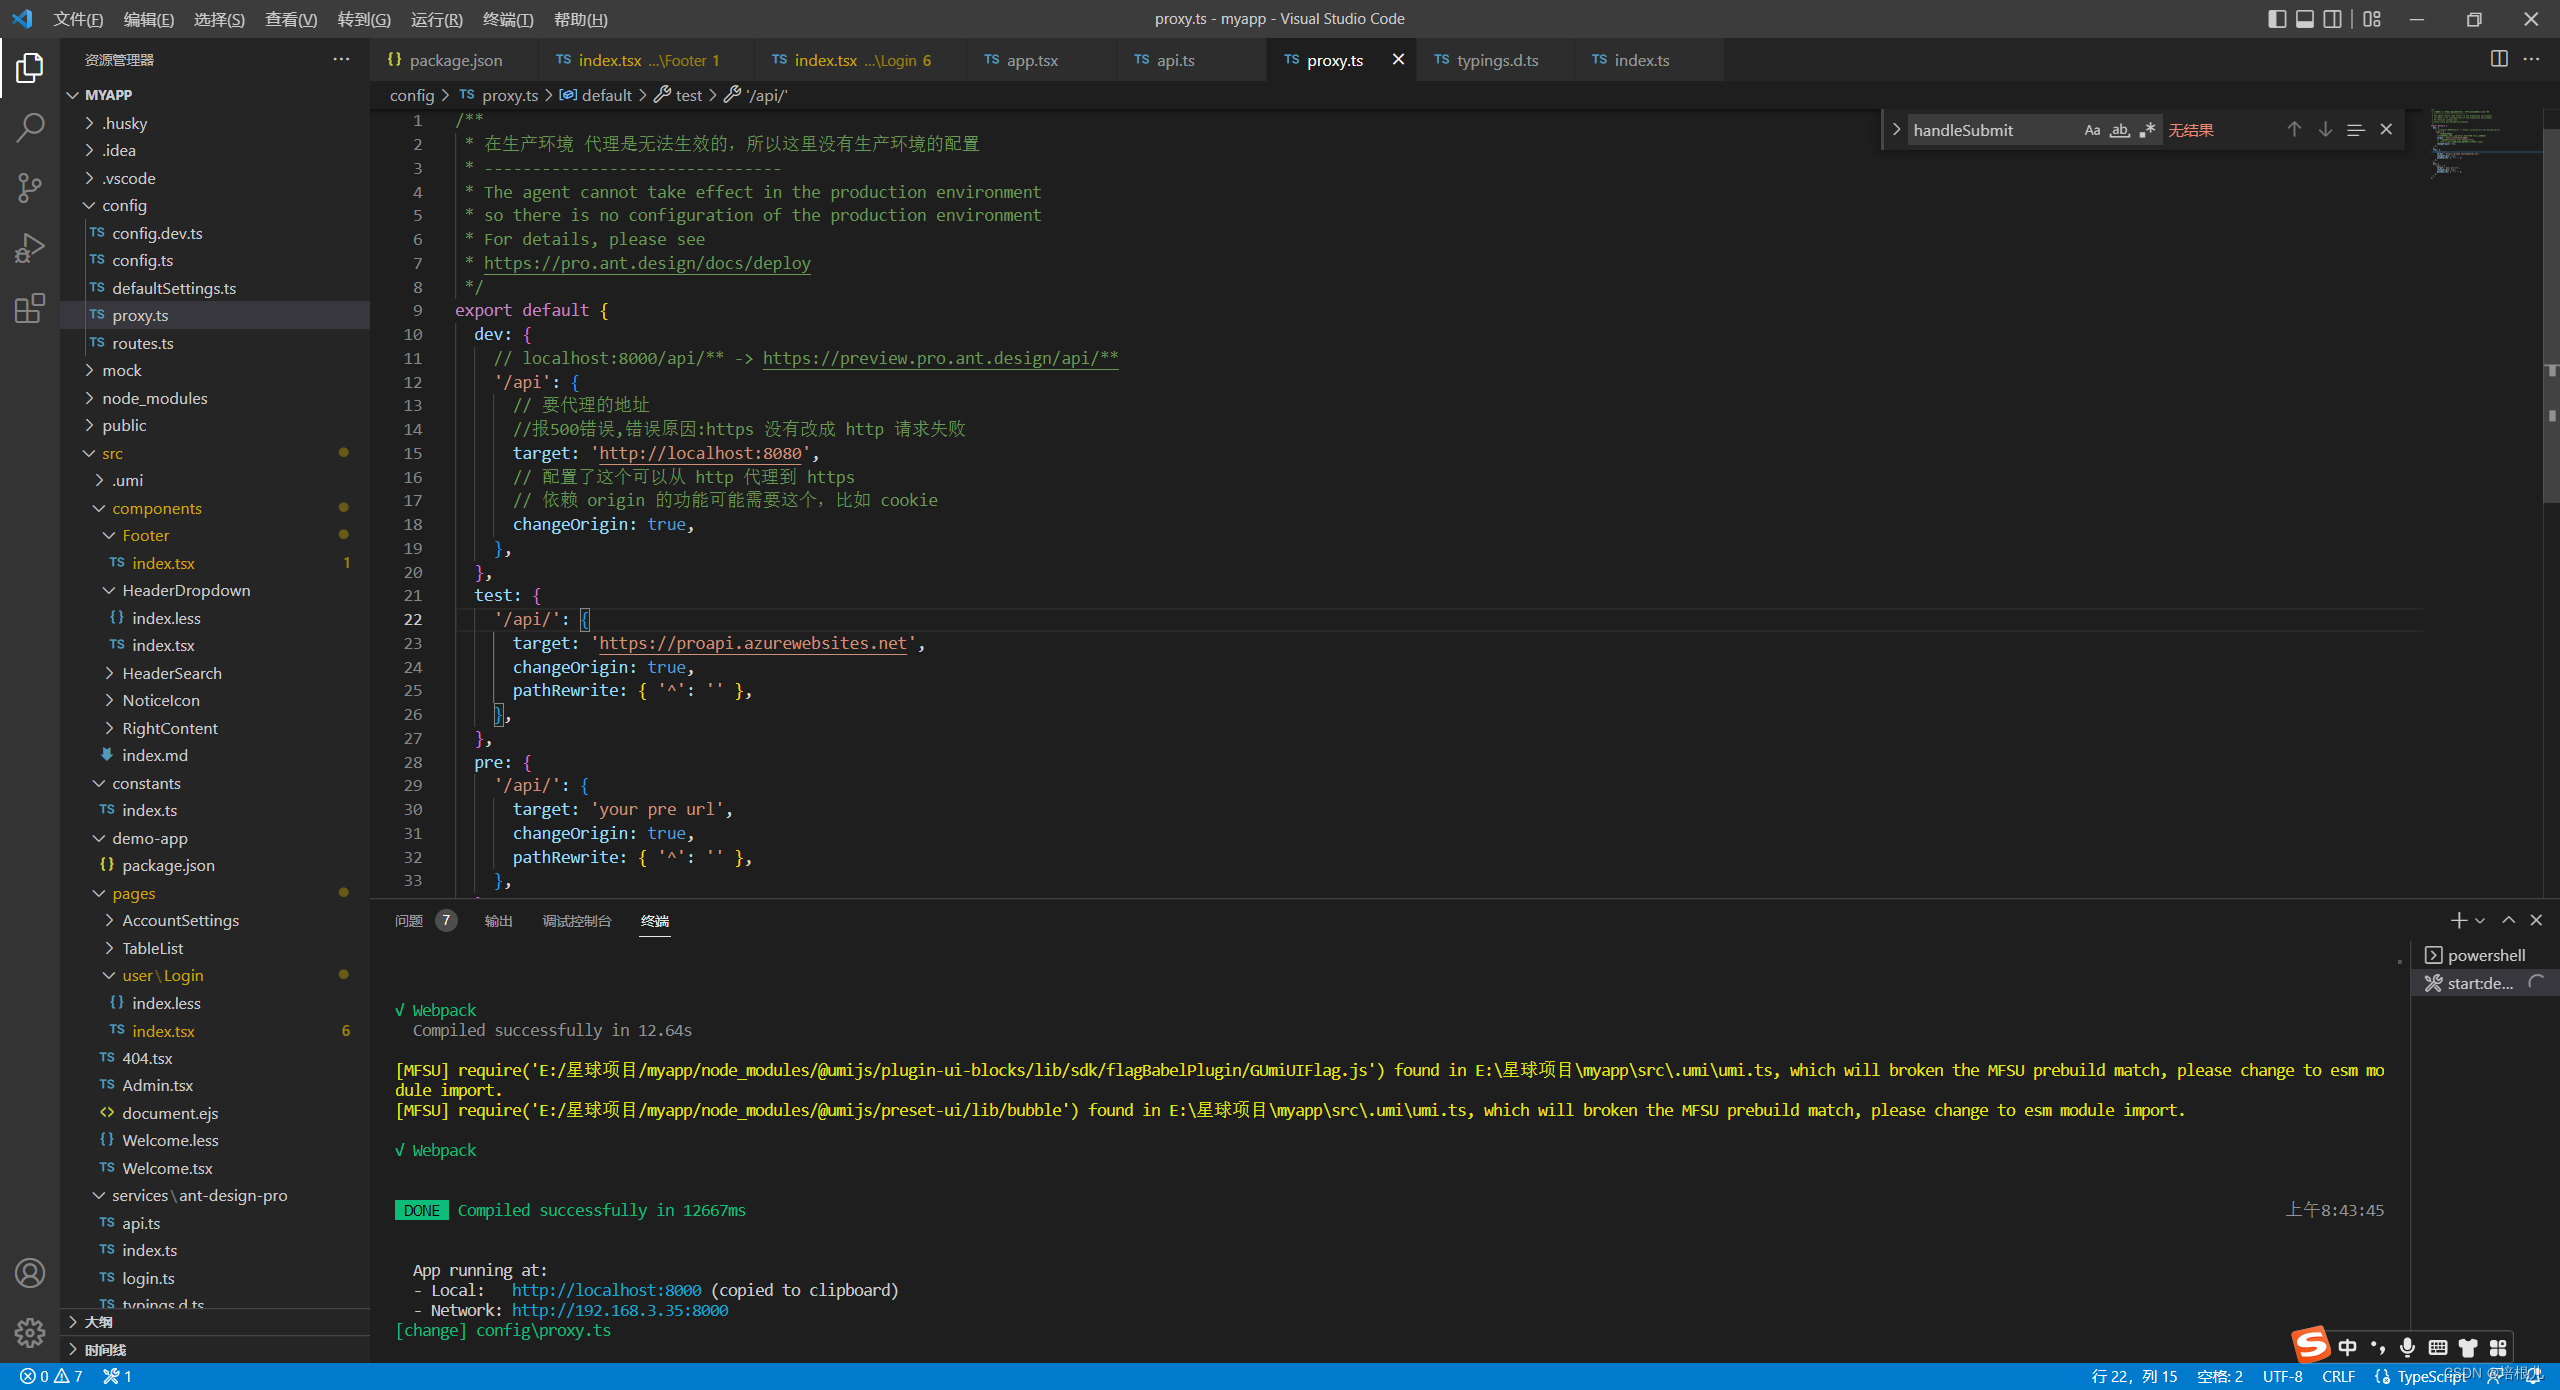Click the handleSubmit find input field

coord(1990,130)
